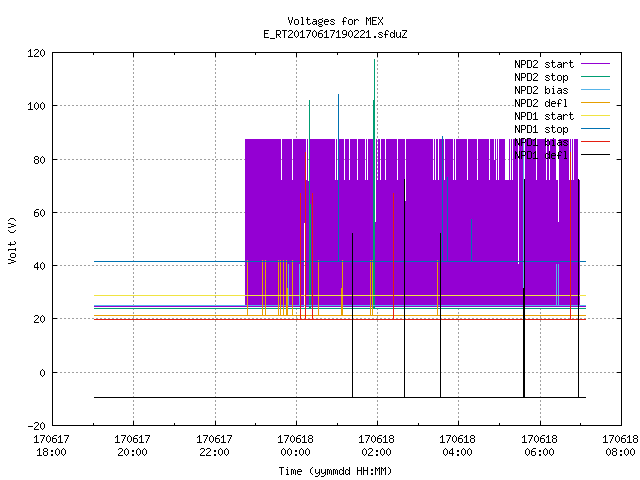Click the 'Volt (V)' y-axis label

click(x=12, y=240)
